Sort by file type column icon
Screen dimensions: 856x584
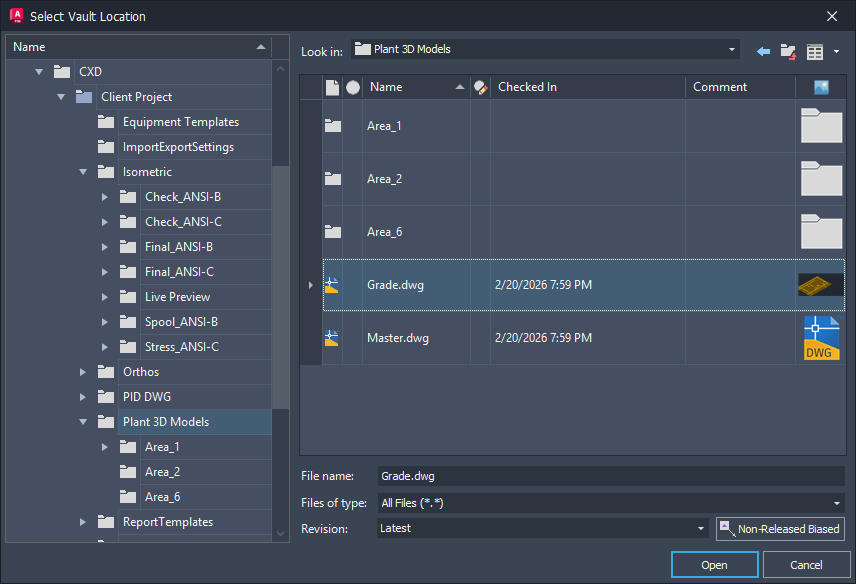pyautogui.click(x=332, y=87)
